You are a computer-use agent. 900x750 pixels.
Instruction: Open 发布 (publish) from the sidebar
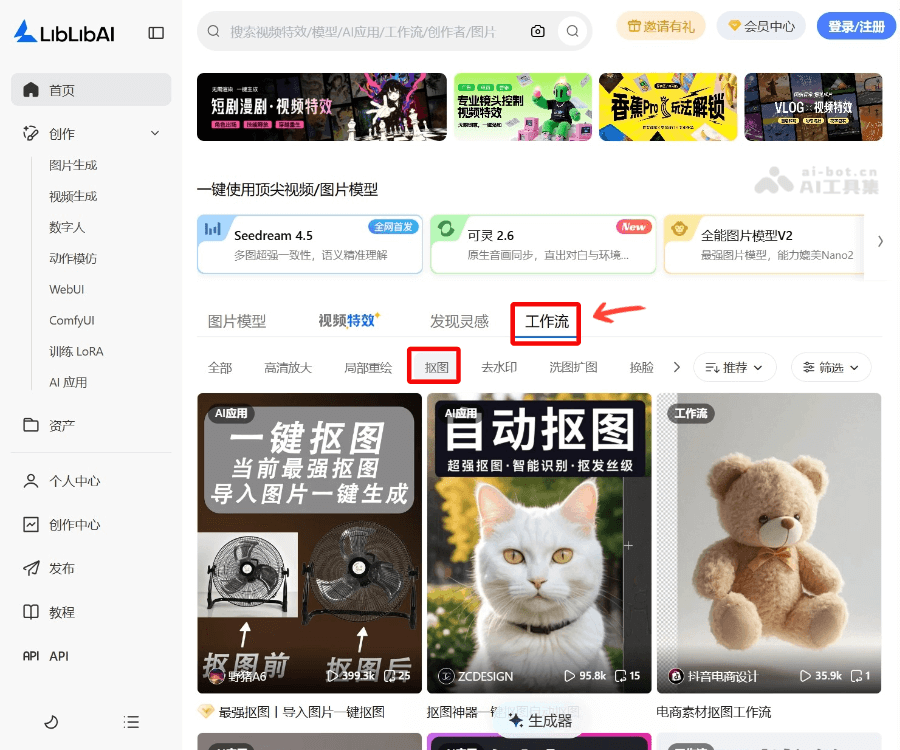[x=59, y=567]
